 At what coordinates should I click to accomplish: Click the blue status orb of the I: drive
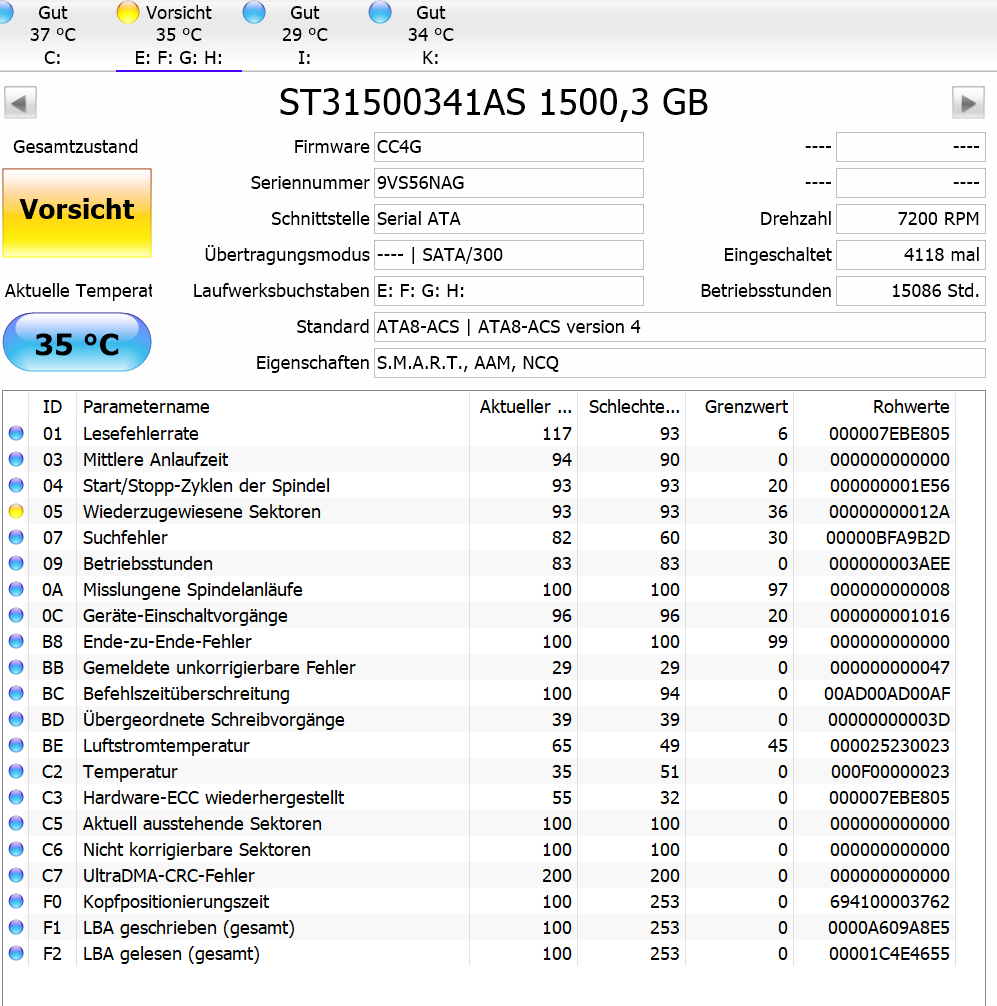click(254, 12)
